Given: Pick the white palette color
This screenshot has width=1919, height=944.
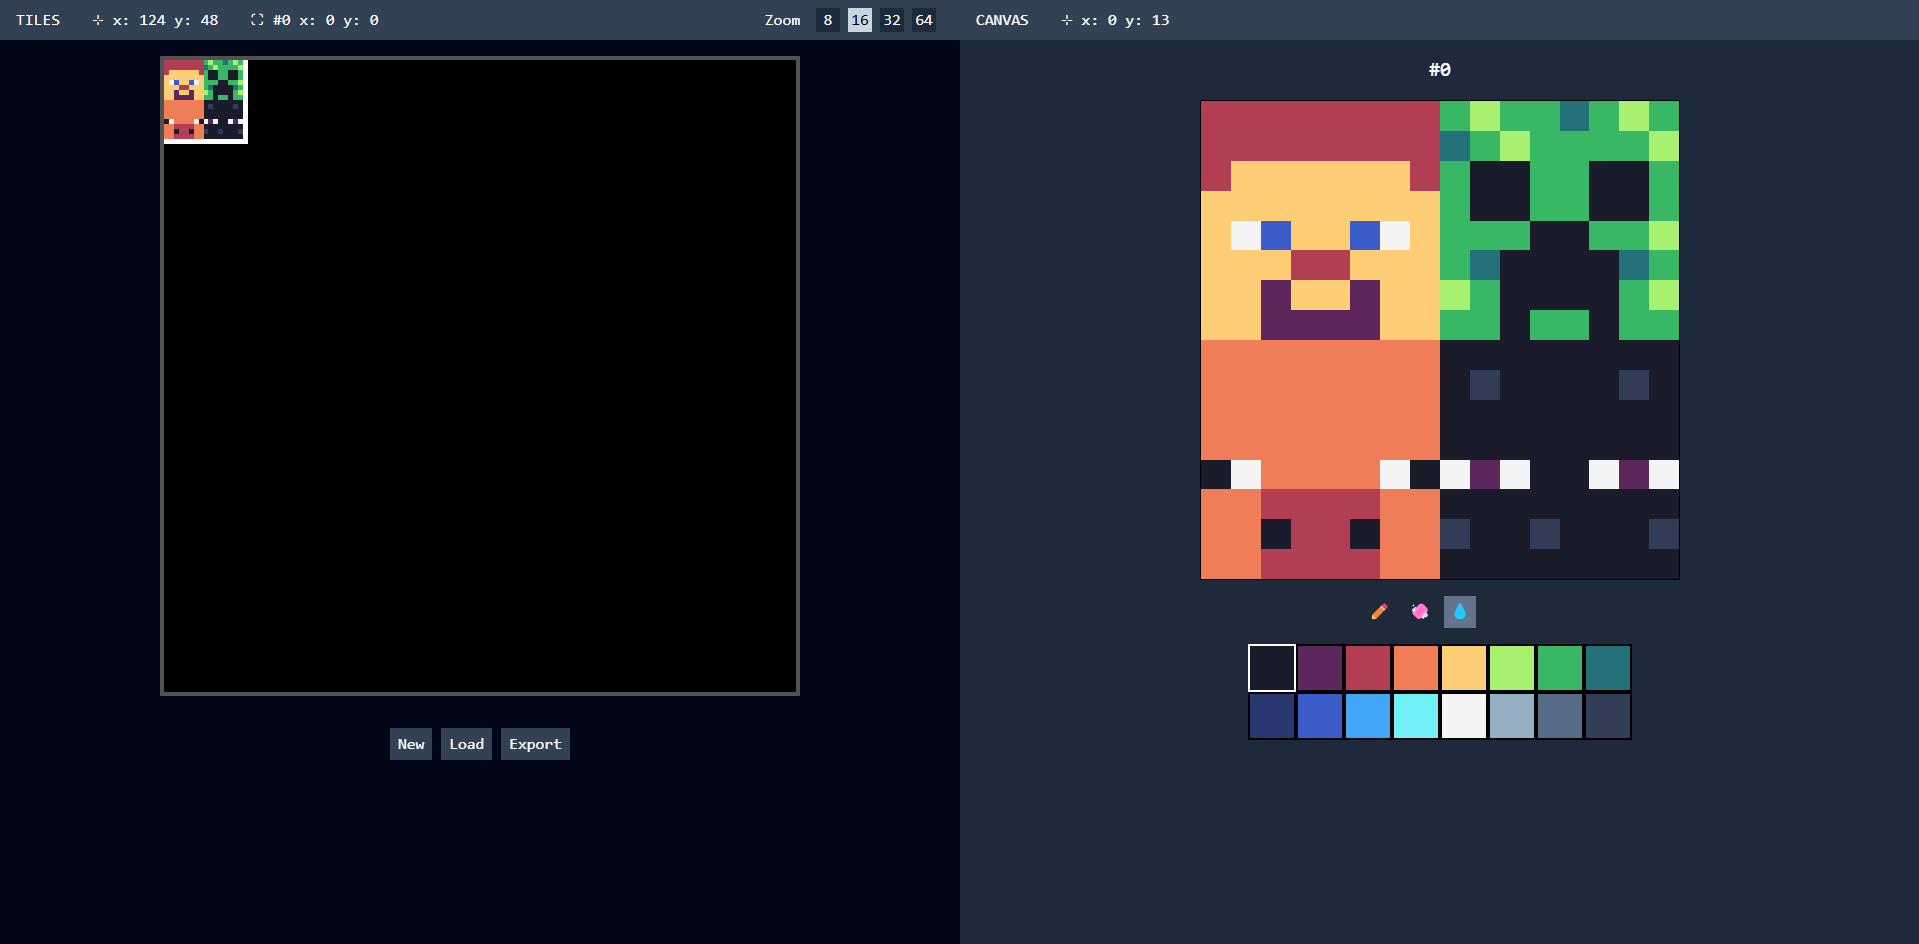Looking at the screenshot, I should coord(1464,716).
